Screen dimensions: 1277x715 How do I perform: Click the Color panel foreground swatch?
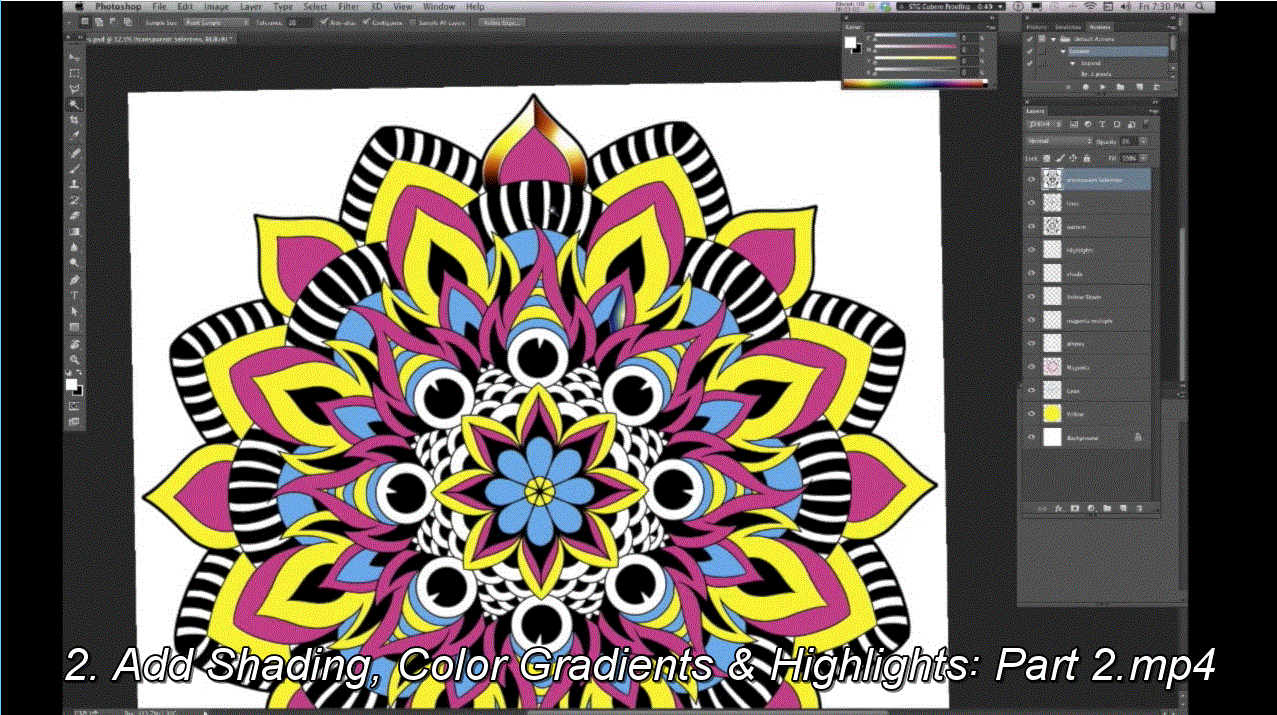click(850, 42)
